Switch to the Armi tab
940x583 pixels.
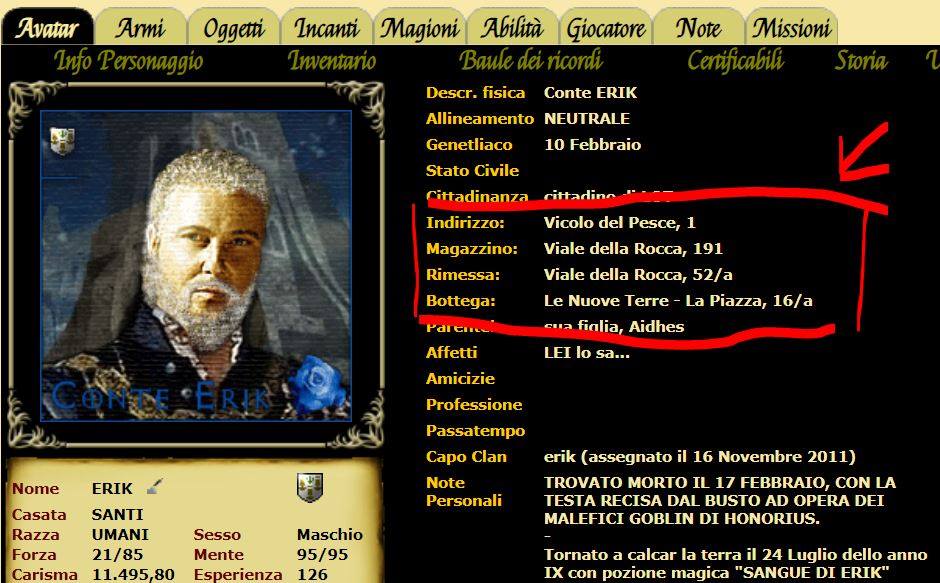140,28
